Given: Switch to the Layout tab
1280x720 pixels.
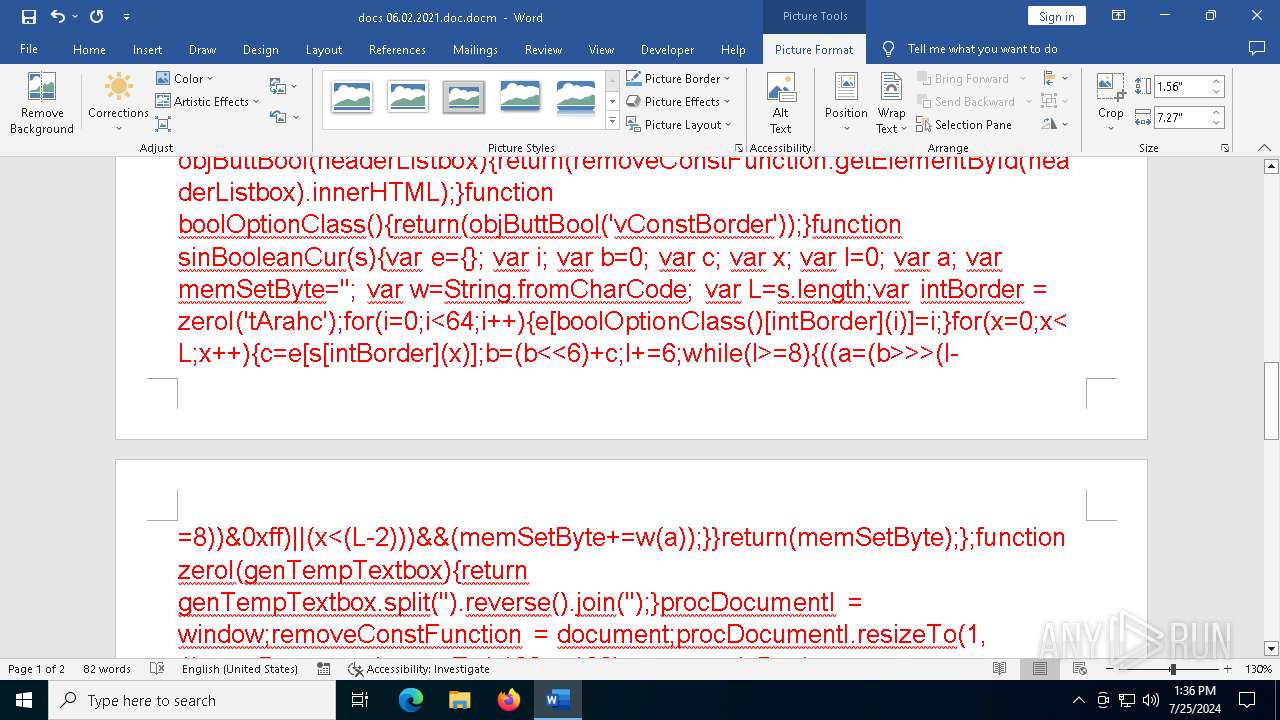Looking at the screenshot, I should 323,49.
